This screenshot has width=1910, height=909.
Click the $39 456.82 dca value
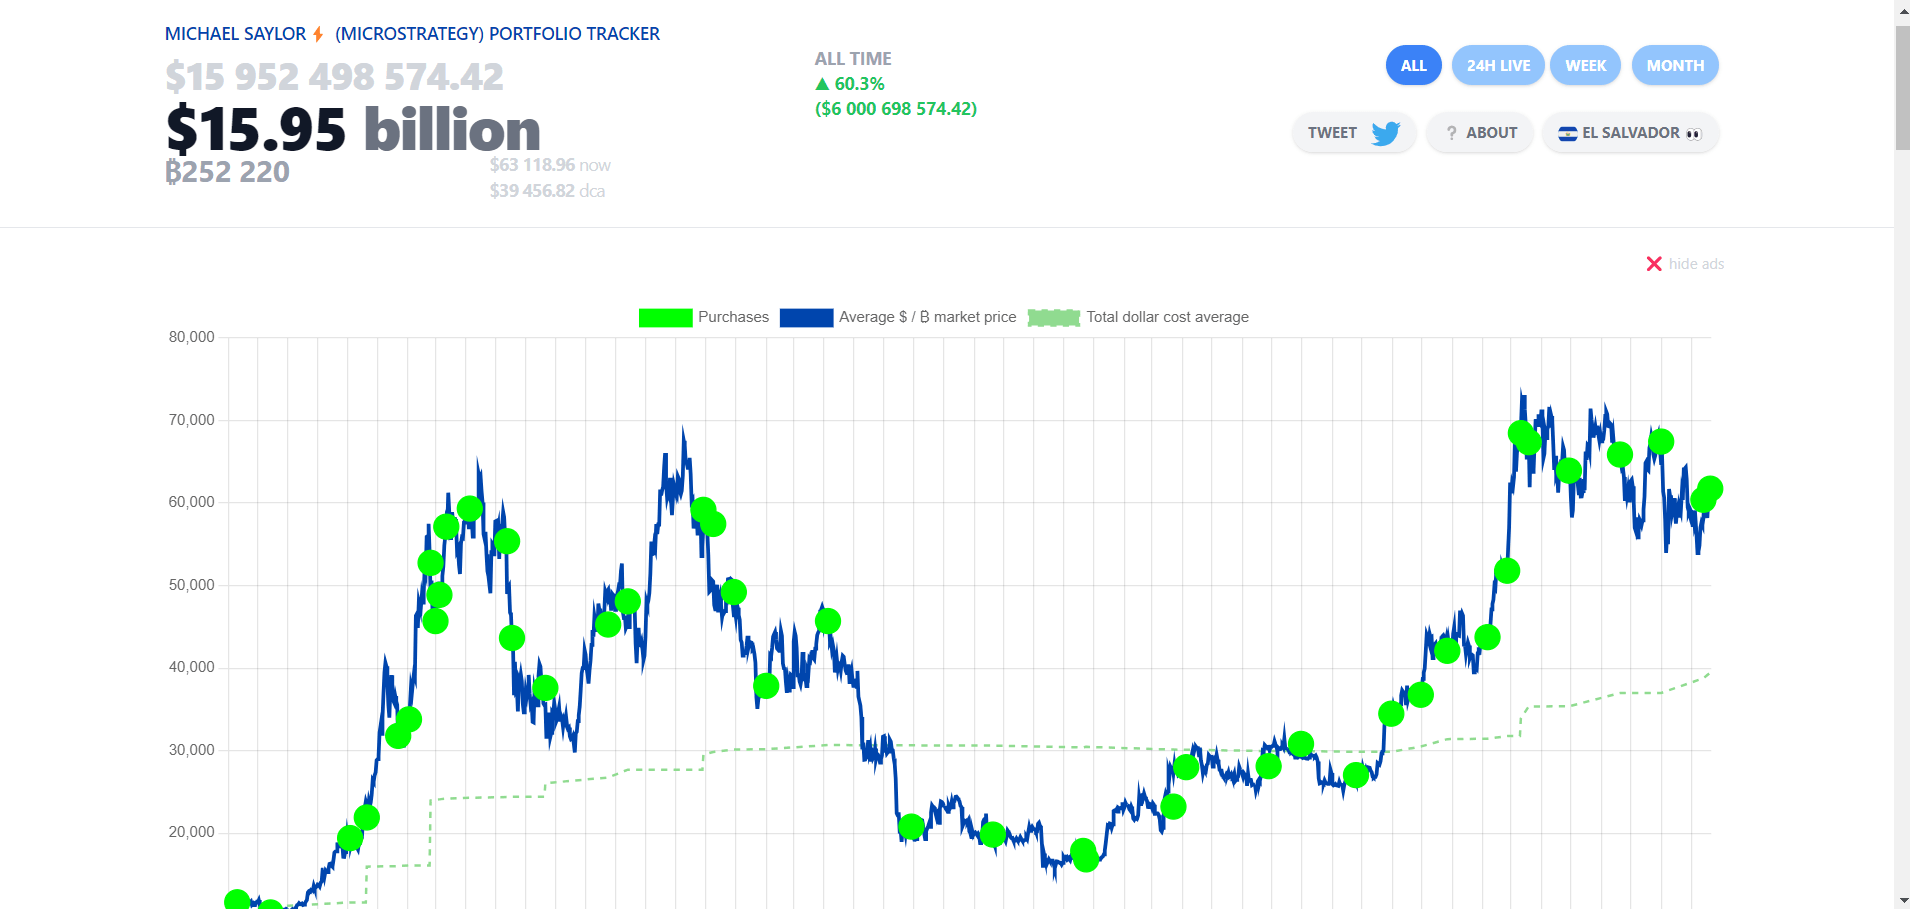pyautogui.click(x=547, y=191)
